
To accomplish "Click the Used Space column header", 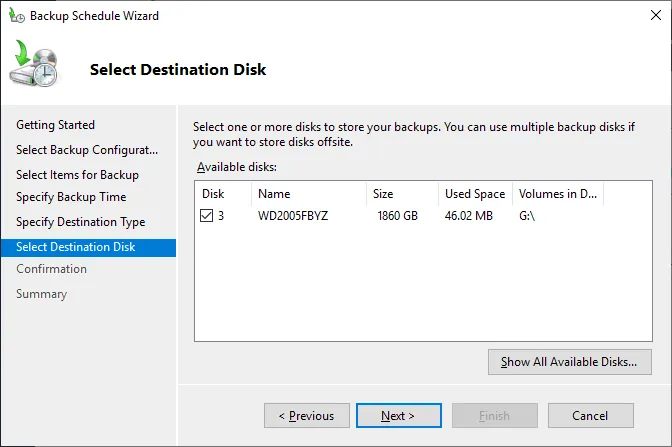I will point(474,194).
